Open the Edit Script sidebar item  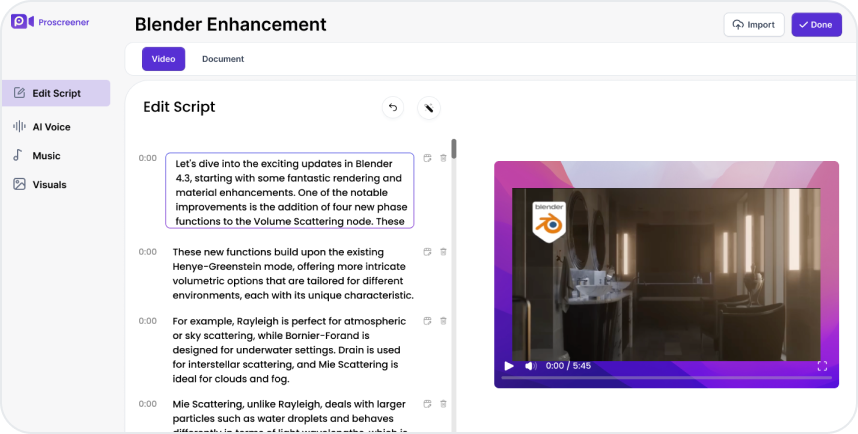tap(56, 93)
